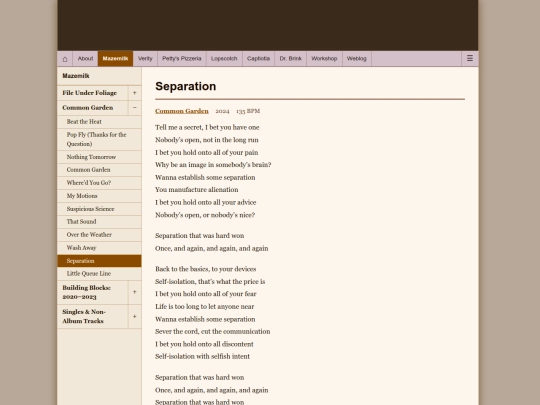540x405 pixels.
Task: Click lyric "Sever the cord, cut the communication"
Action: [x=212, y=332]
